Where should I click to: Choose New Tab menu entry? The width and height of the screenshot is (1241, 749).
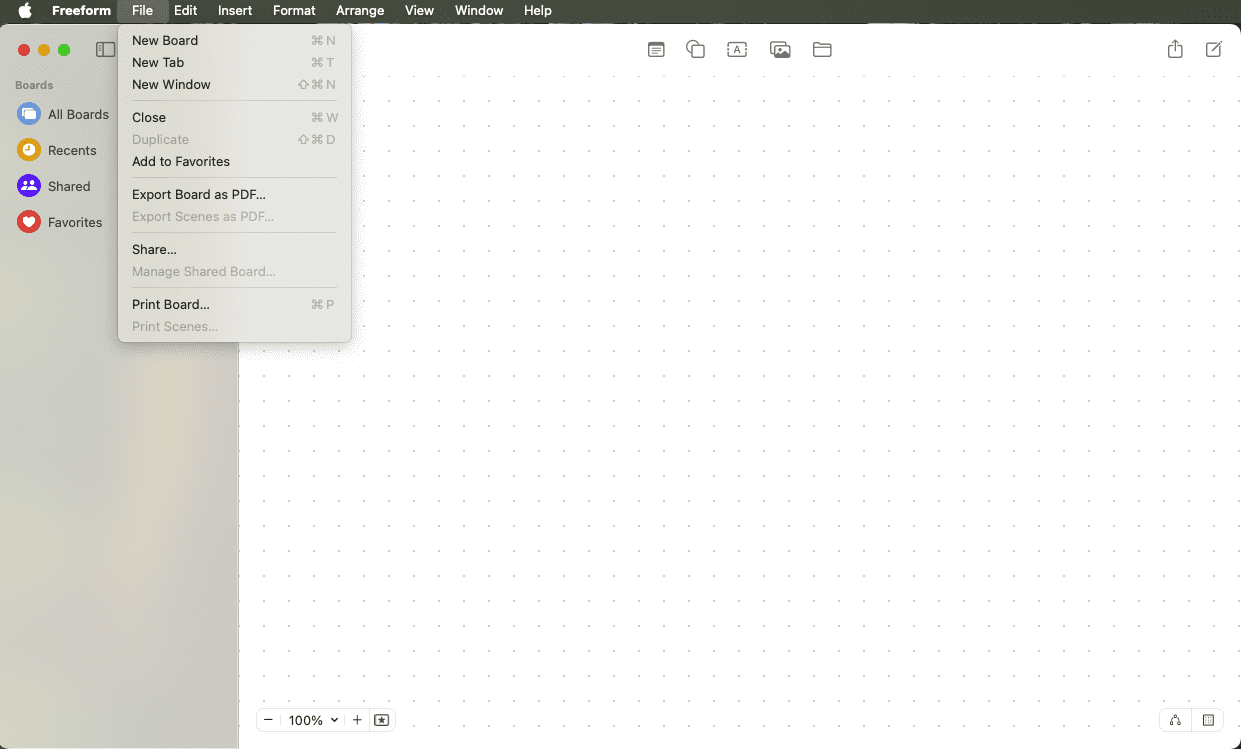[234, 62]
